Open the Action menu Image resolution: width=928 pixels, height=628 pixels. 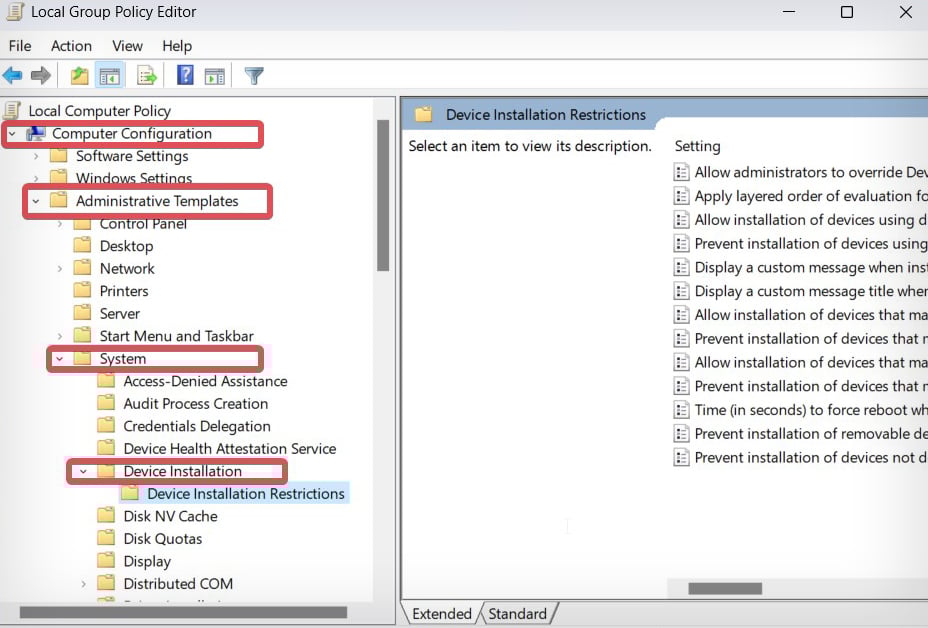71,46
